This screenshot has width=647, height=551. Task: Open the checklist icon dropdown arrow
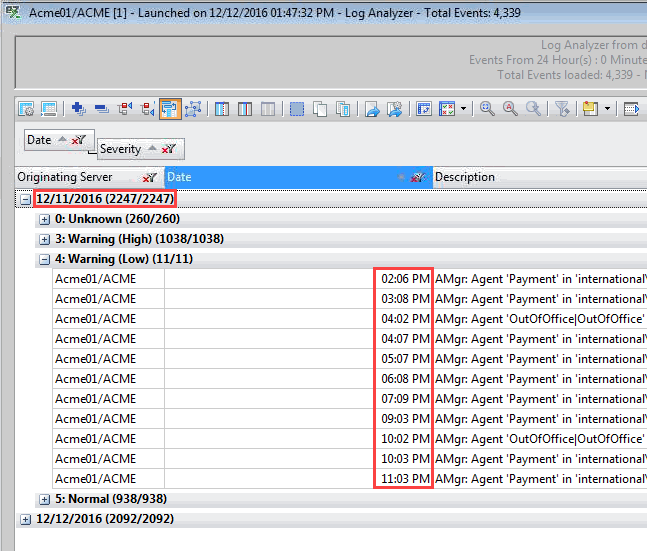tap(464, 108)
